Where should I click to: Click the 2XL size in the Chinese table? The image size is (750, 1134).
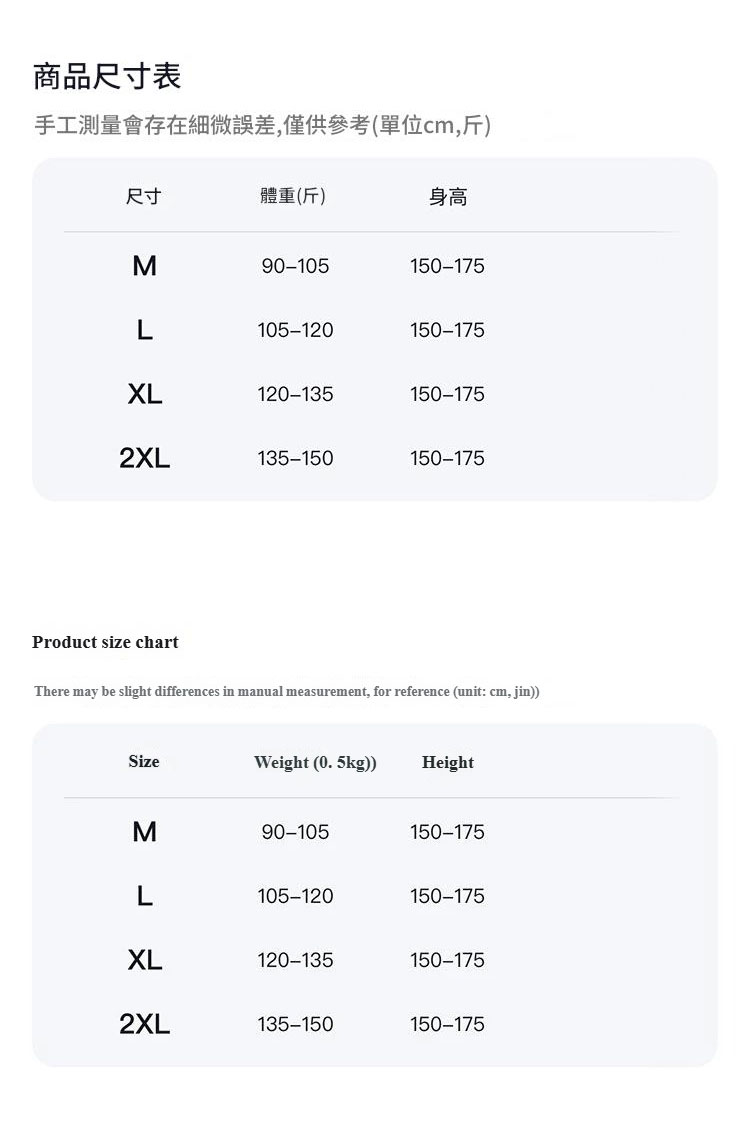coord(145,458)
